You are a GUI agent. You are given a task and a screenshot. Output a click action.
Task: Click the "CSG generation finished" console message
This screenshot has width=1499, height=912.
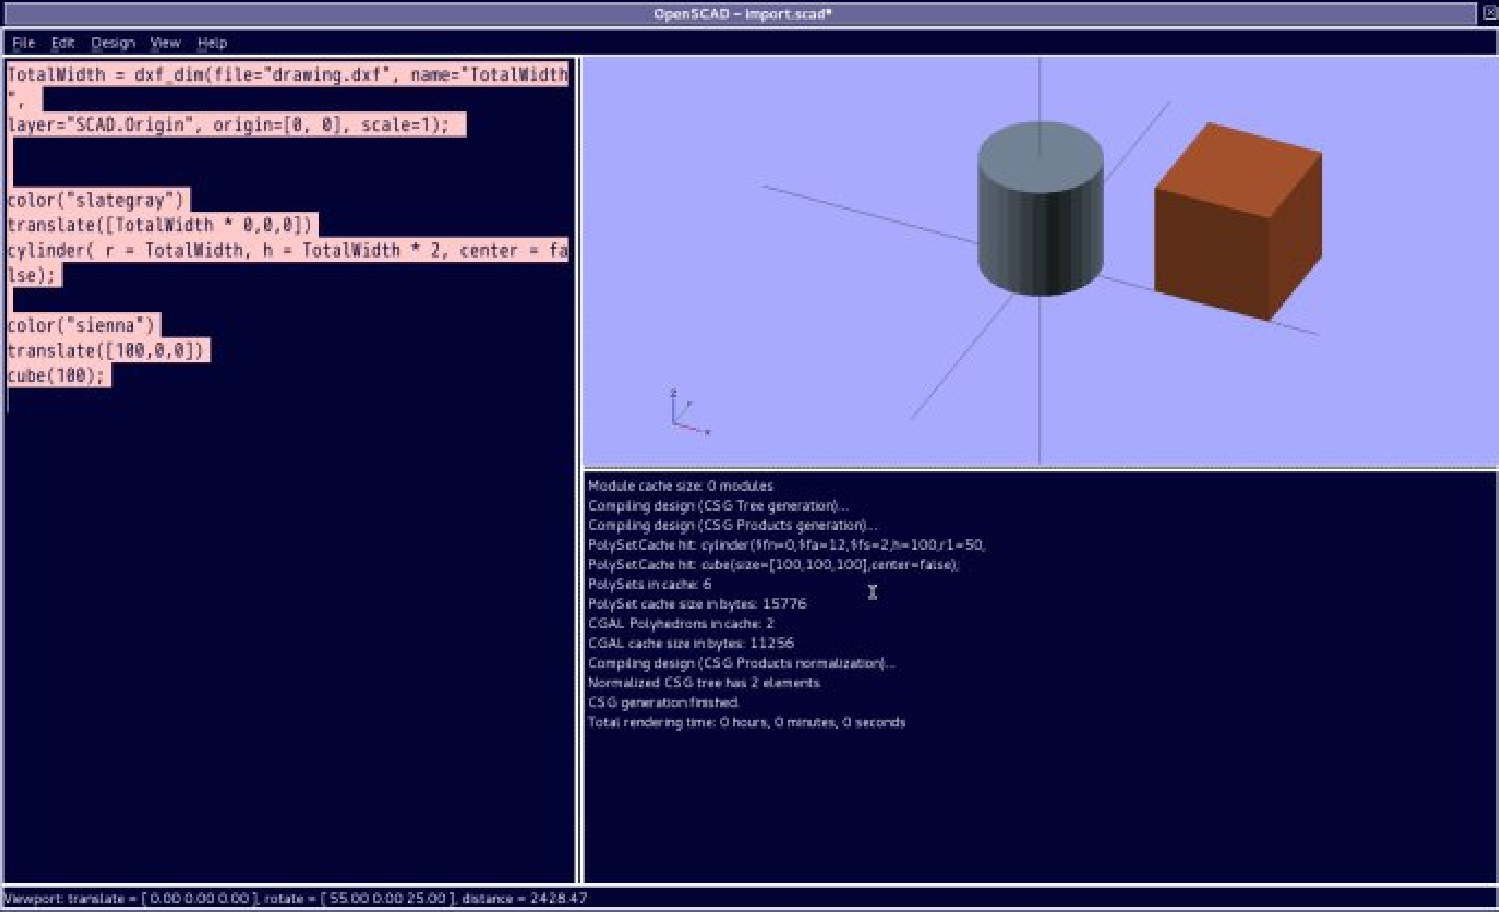coord(664,702)
